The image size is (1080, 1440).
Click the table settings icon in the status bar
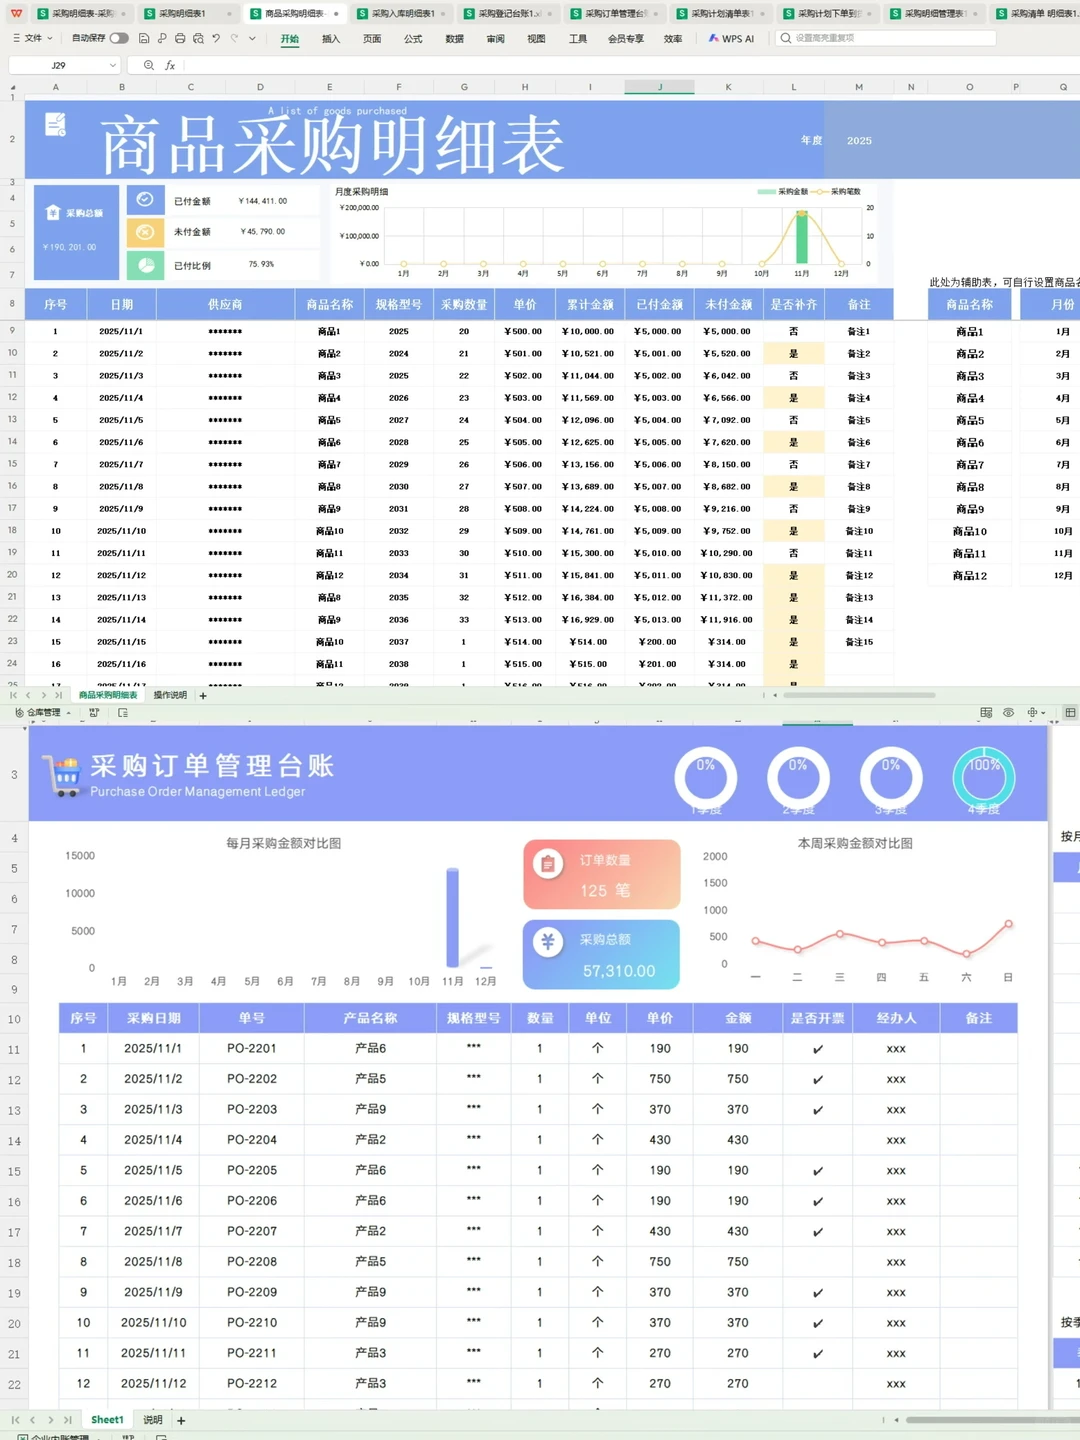(988, 712)
